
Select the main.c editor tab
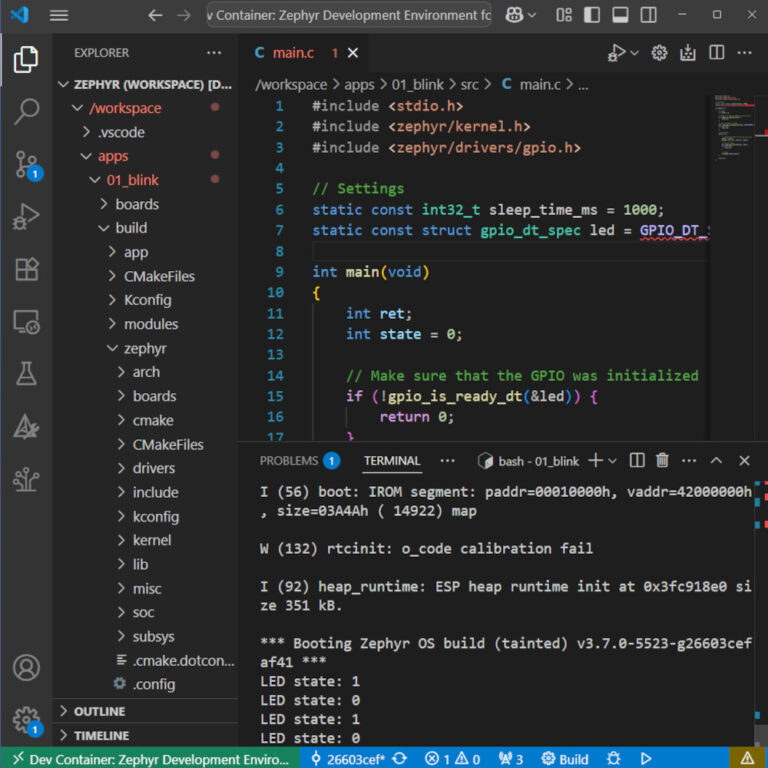[x=293, y=53]
